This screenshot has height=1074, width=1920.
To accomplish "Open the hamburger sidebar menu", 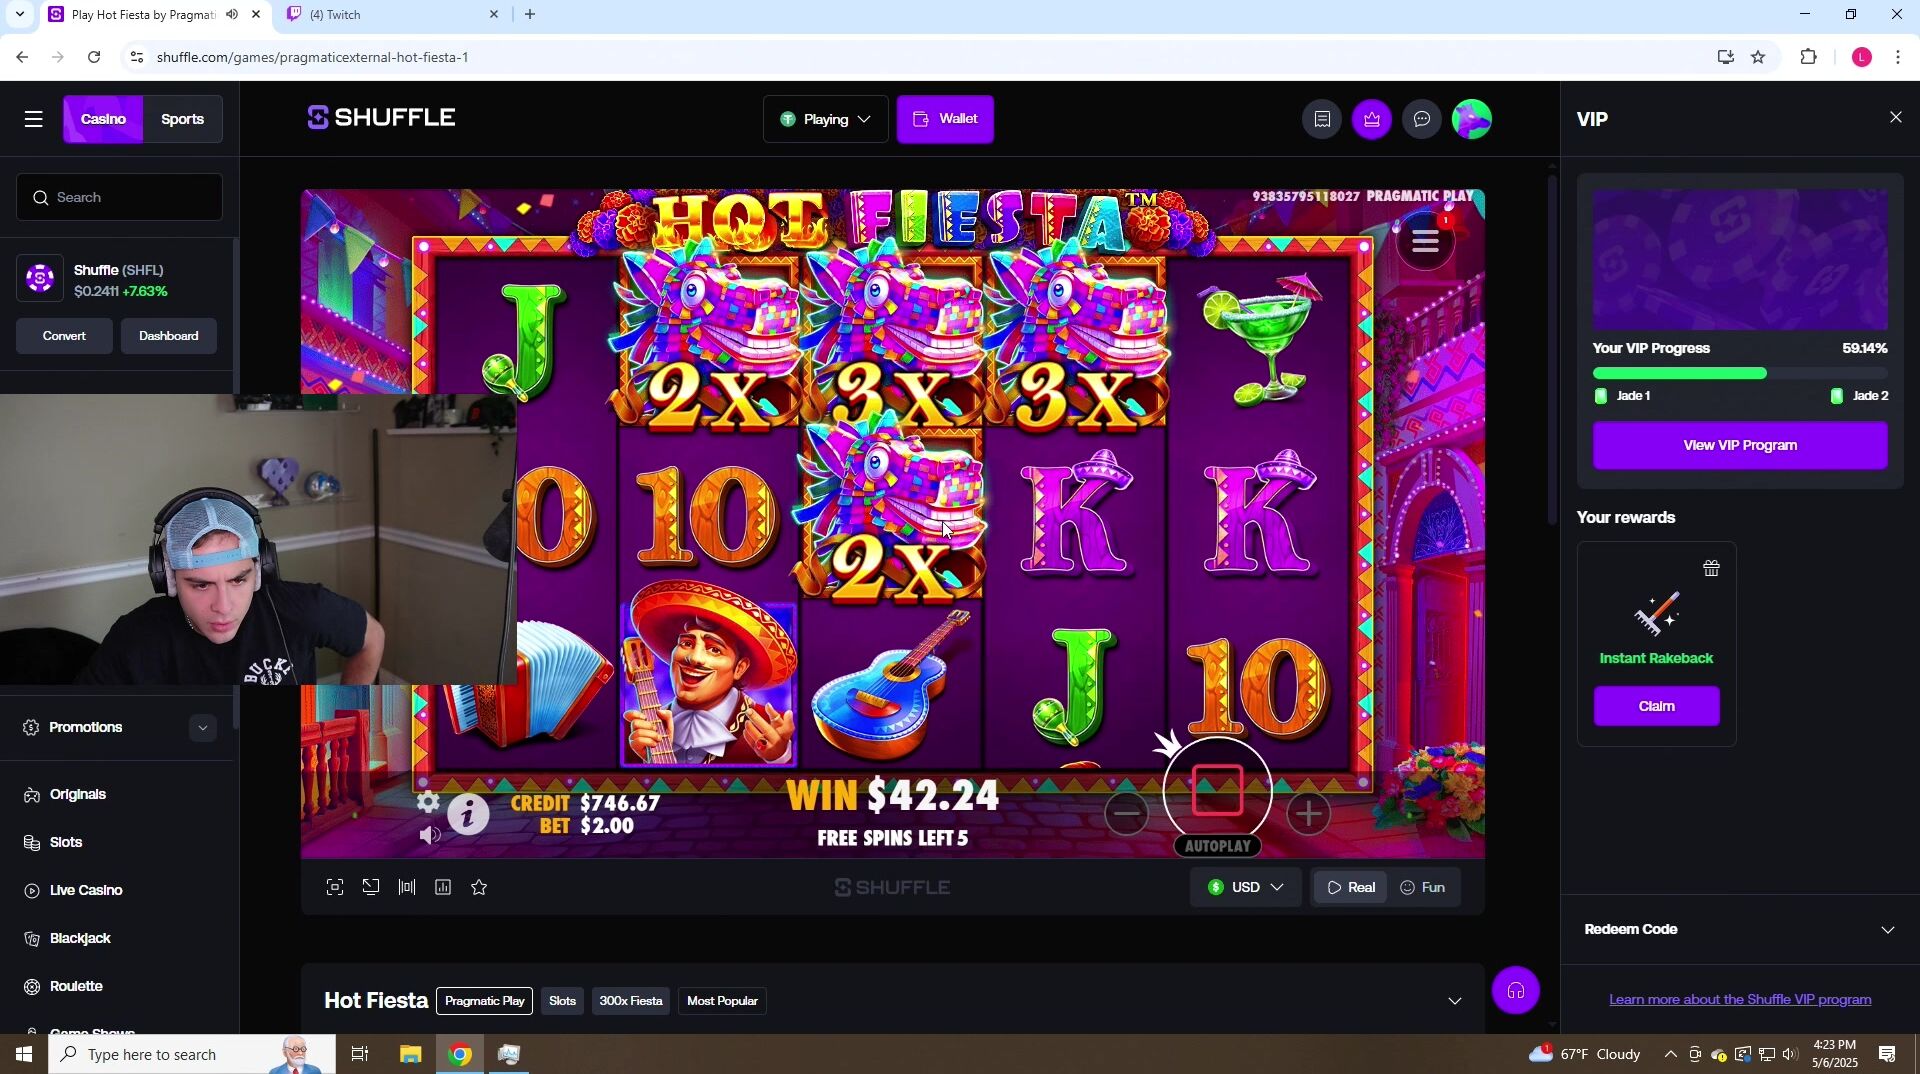I will (x=34, y=119).
